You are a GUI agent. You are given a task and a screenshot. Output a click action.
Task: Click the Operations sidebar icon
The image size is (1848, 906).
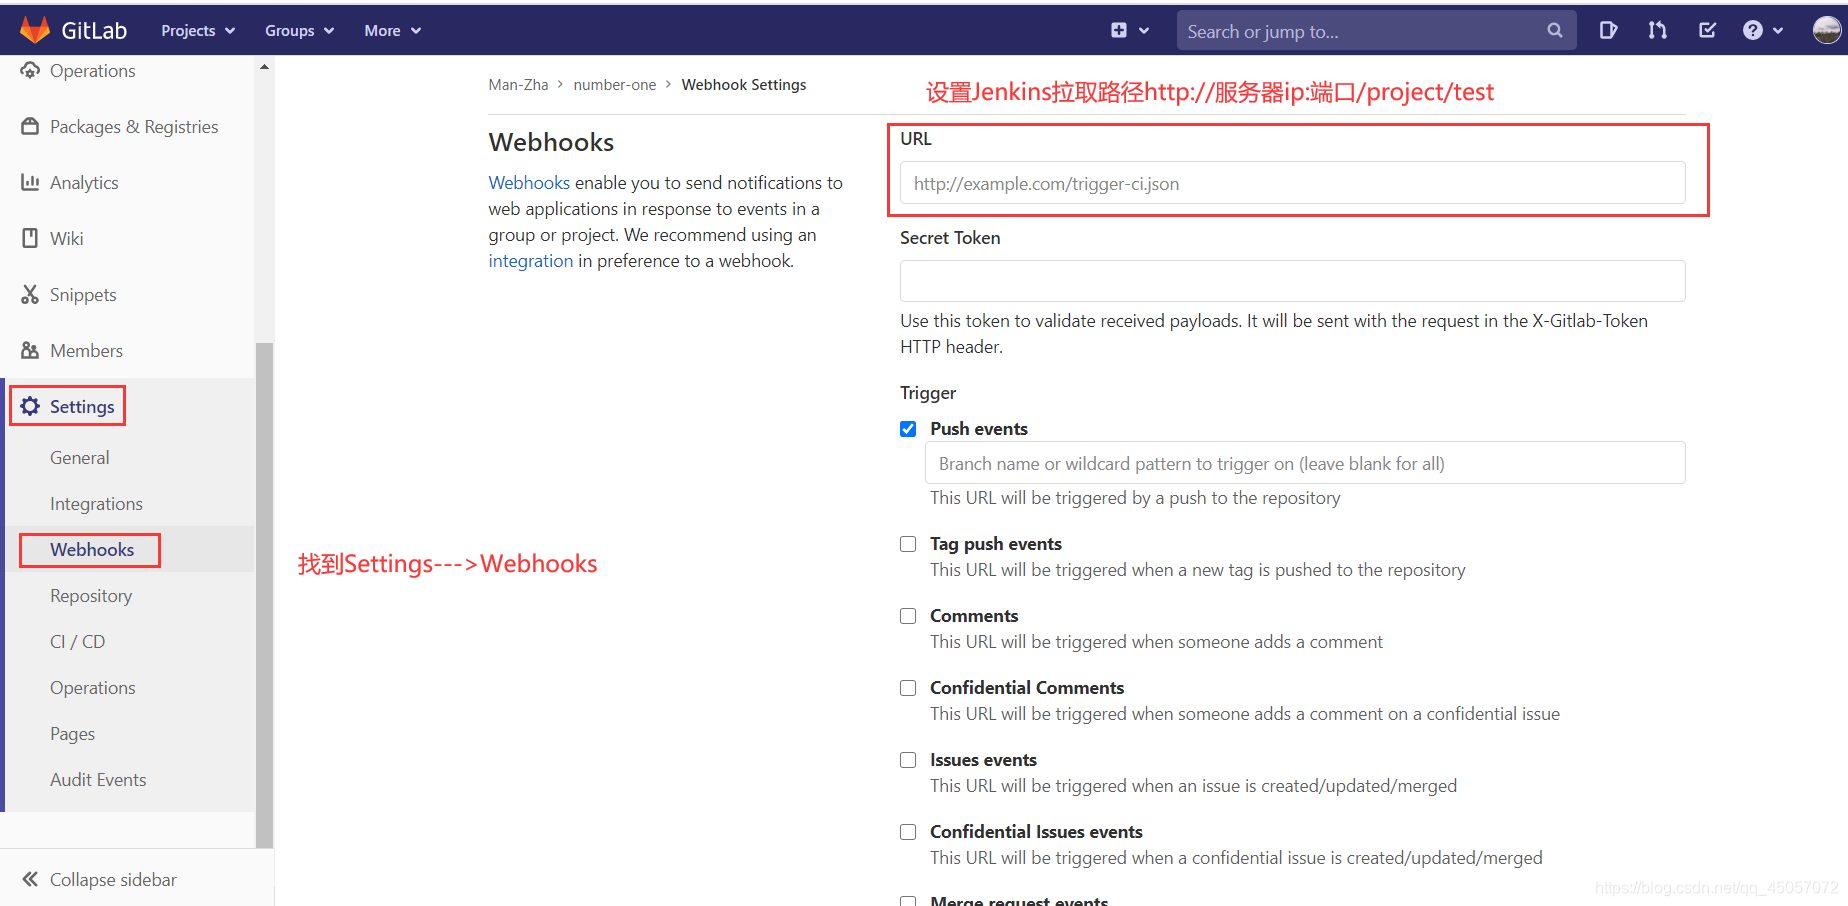tap(31, 70)
